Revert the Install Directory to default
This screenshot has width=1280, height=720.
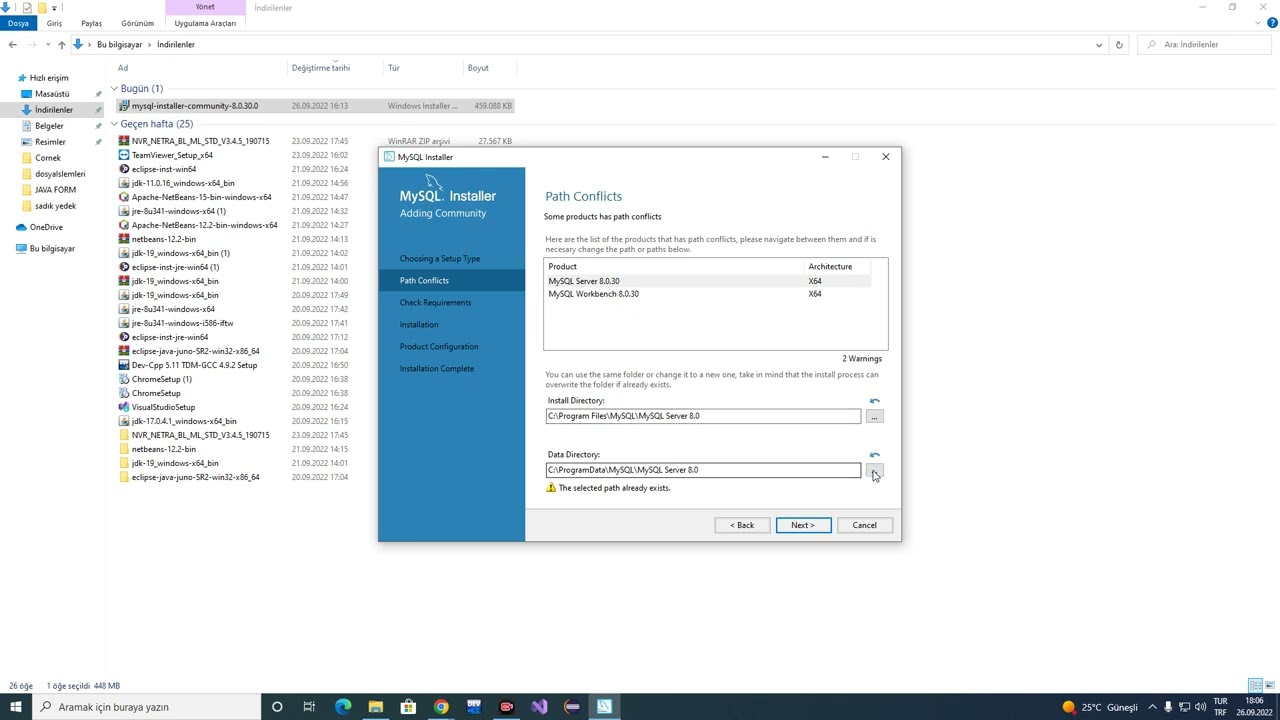click(x=875, y=401)
